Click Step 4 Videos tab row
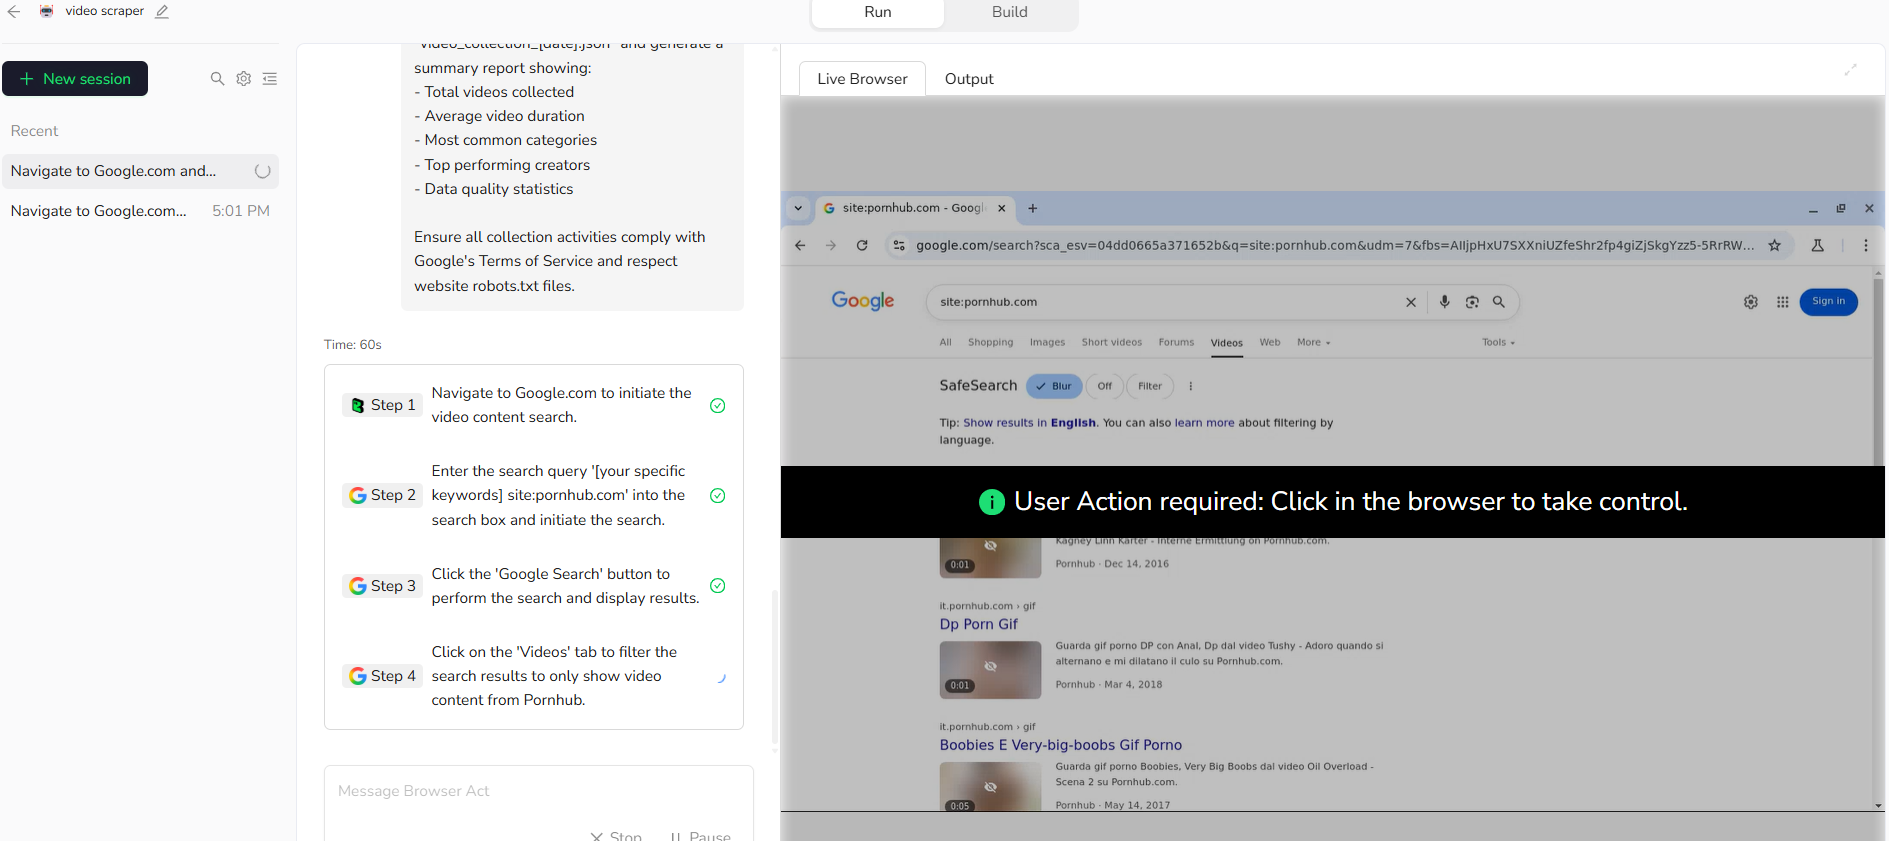1889x841 pixels. (534, 676)
